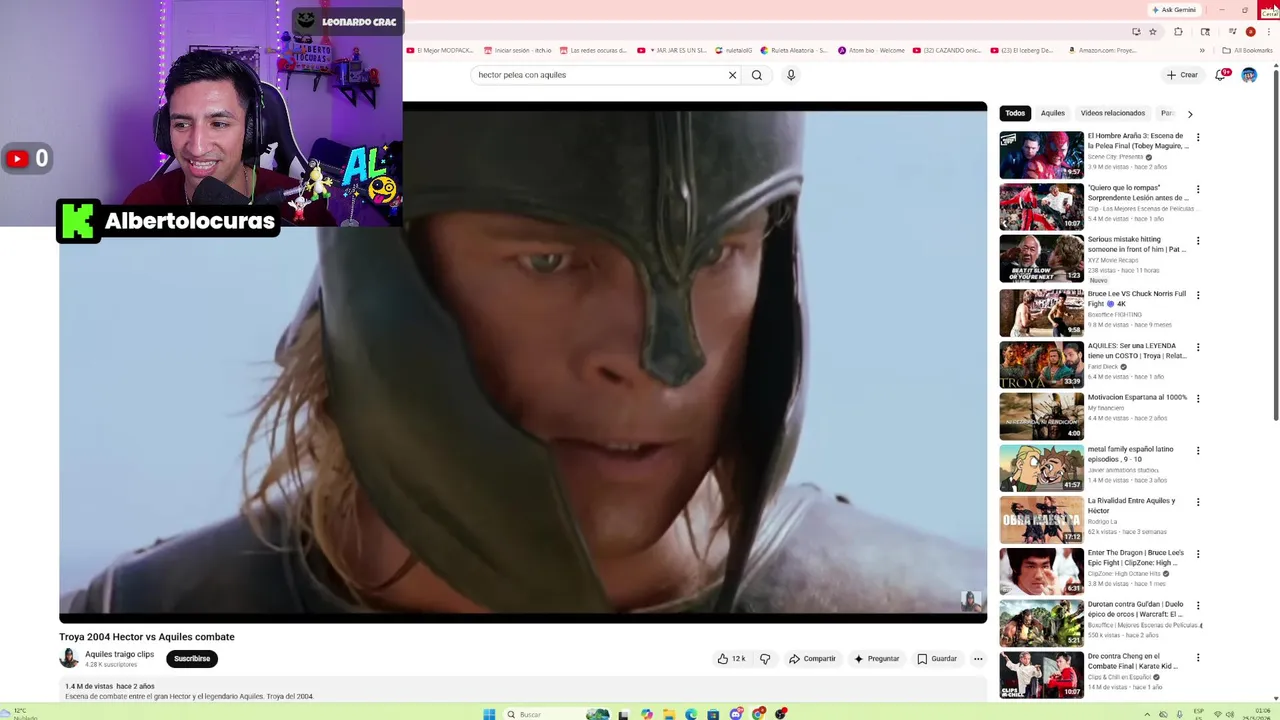Open Windows Start menu
This screenshot has width=1280, height=720.
pyautogui.click(x=489, y=714)
